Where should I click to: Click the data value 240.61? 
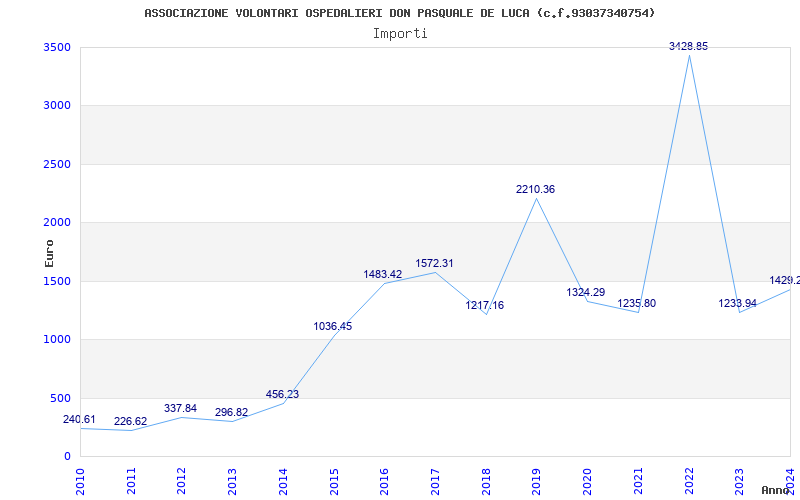tap(79, 419)
